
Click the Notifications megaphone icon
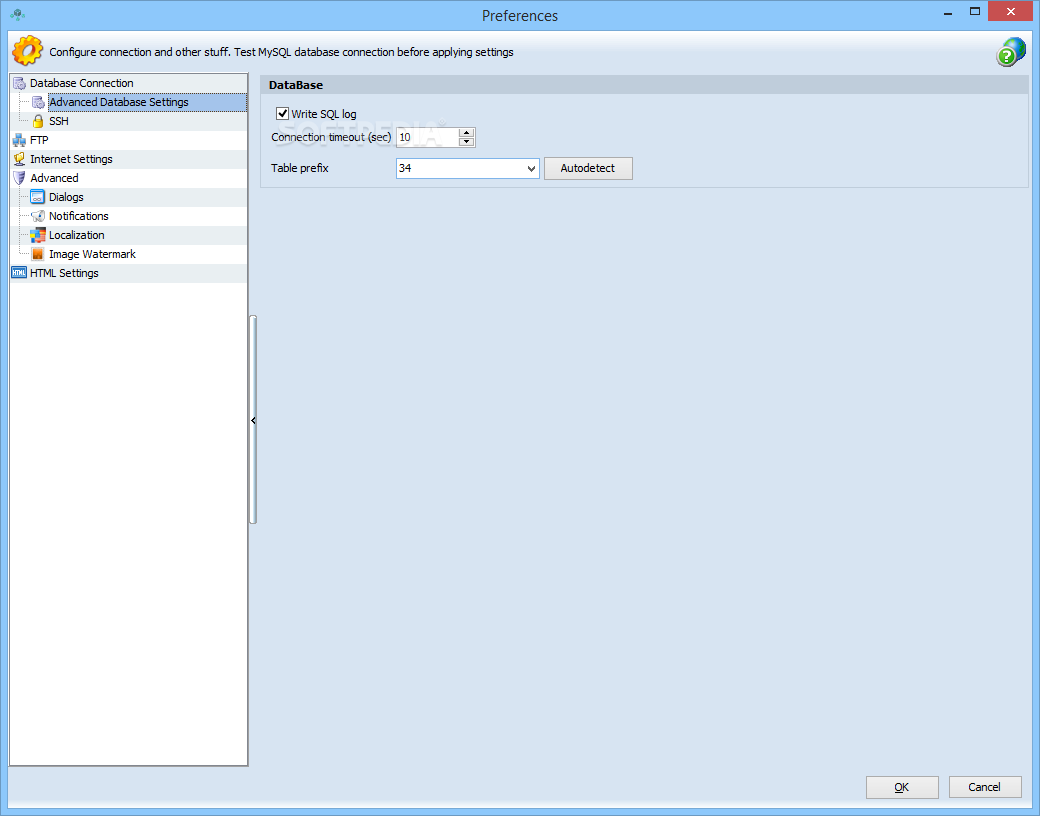(x=38, y=216)
